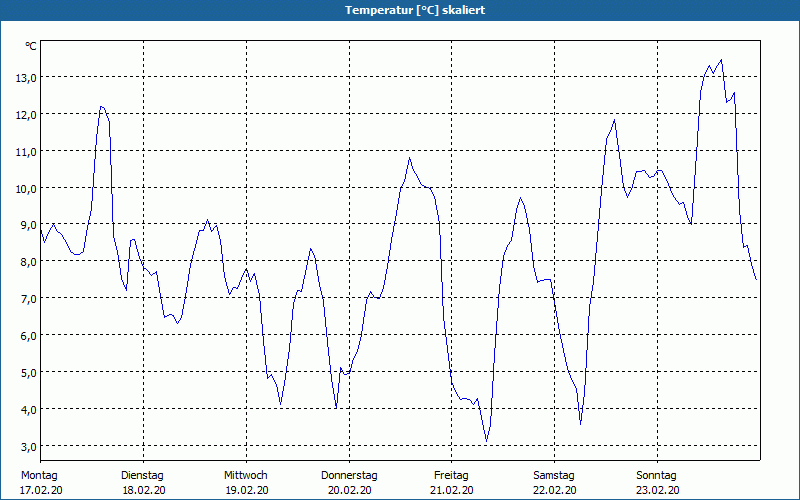The width and height of the screenshot is (800, 500).
Task: Click the °C unit label
Action: (31, 46)
